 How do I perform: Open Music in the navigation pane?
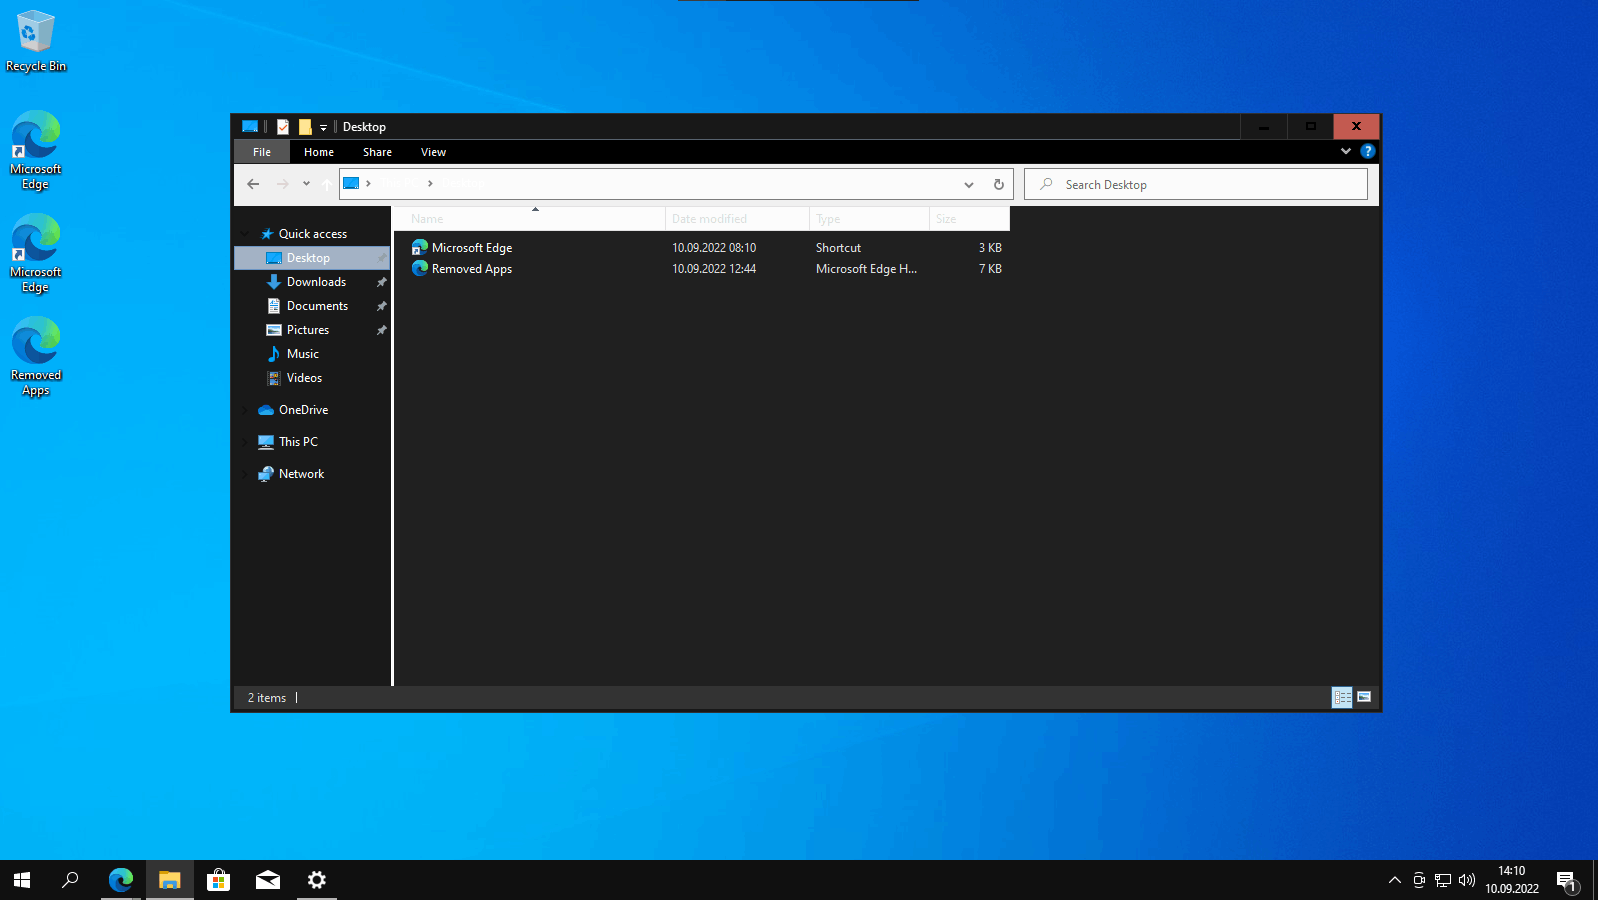[302, 354]
